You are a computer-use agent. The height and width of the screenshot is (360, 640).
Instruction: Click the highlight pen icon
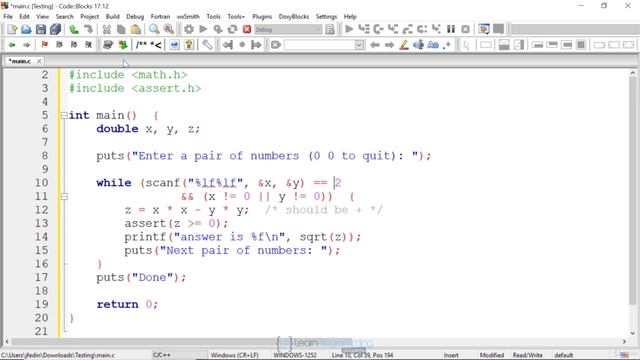(x=404, y=45)
